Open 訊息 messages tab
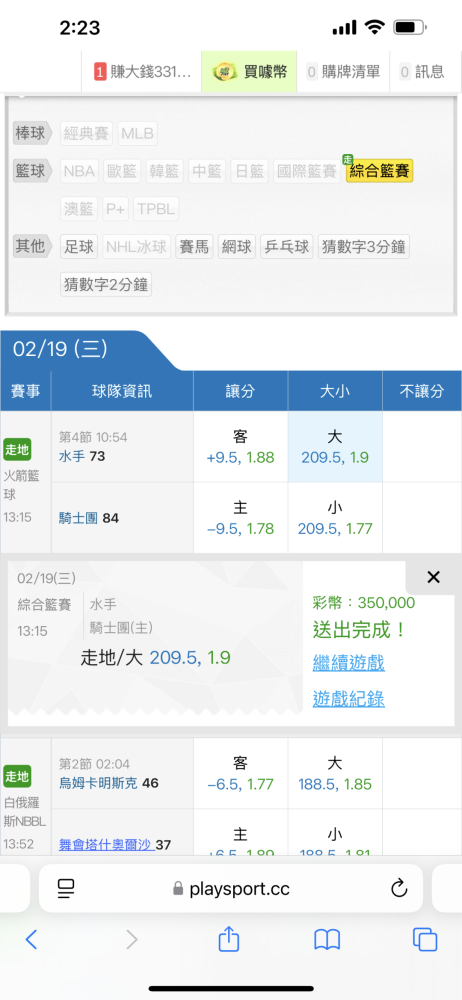 click(421, 71)
